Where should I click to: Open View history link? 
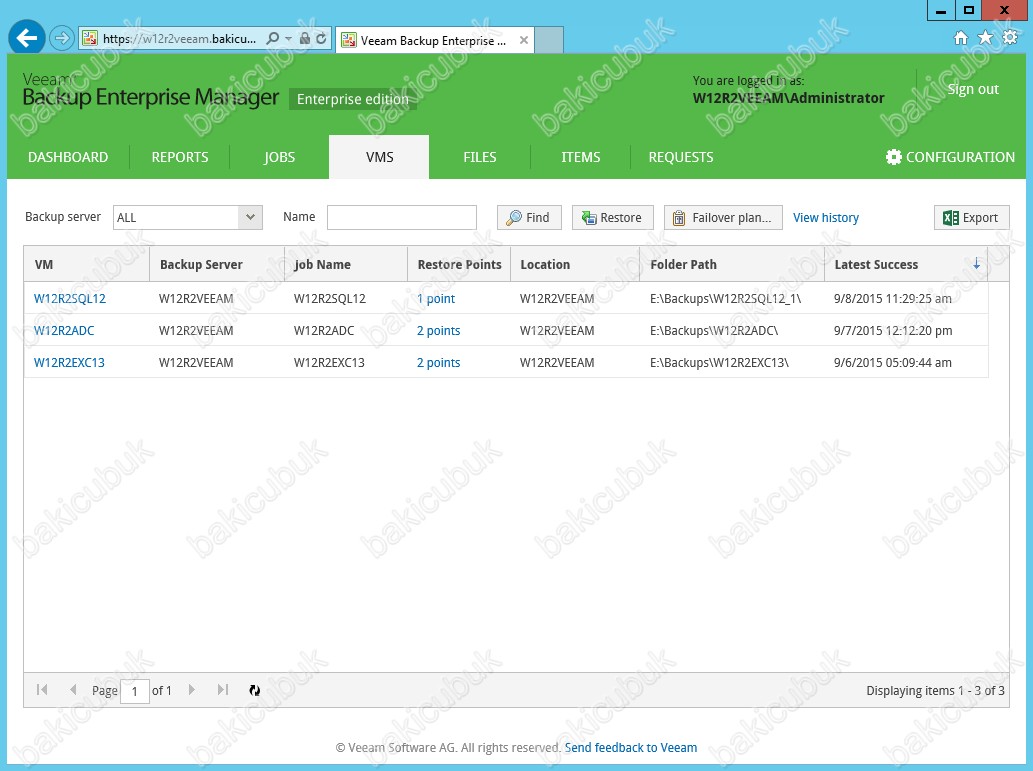[825, 217]
